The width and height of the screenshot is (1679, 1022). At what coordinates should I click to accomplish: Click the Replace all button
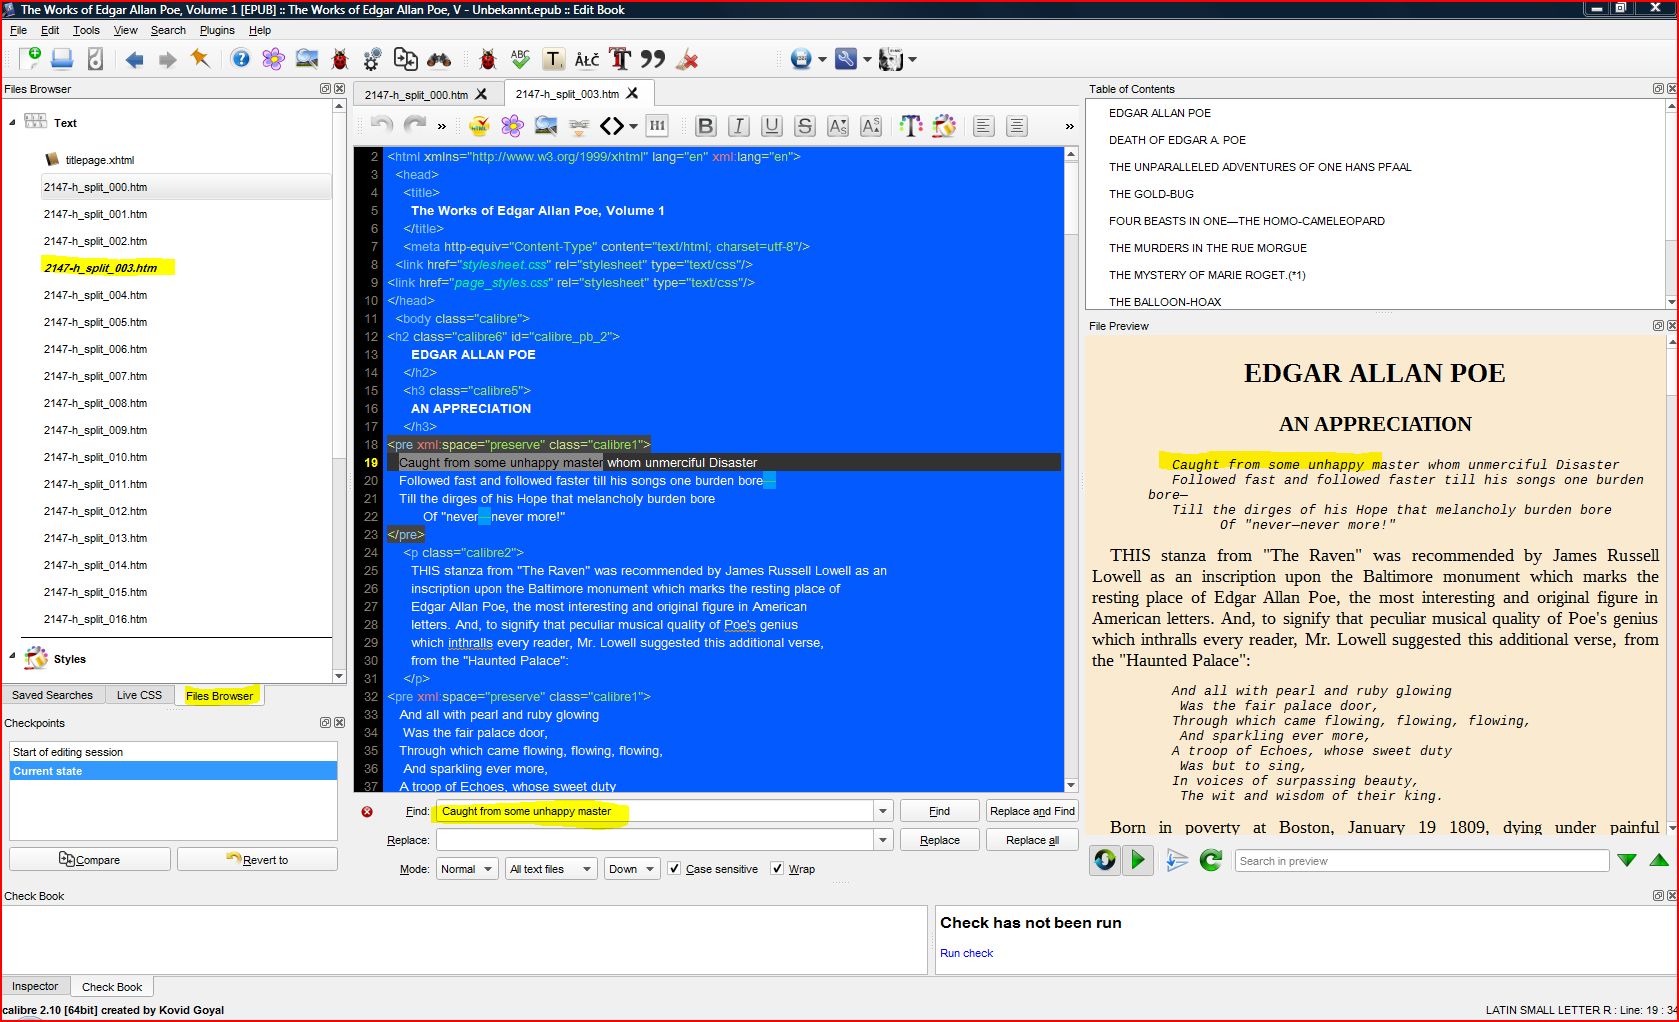point(1032,840)
